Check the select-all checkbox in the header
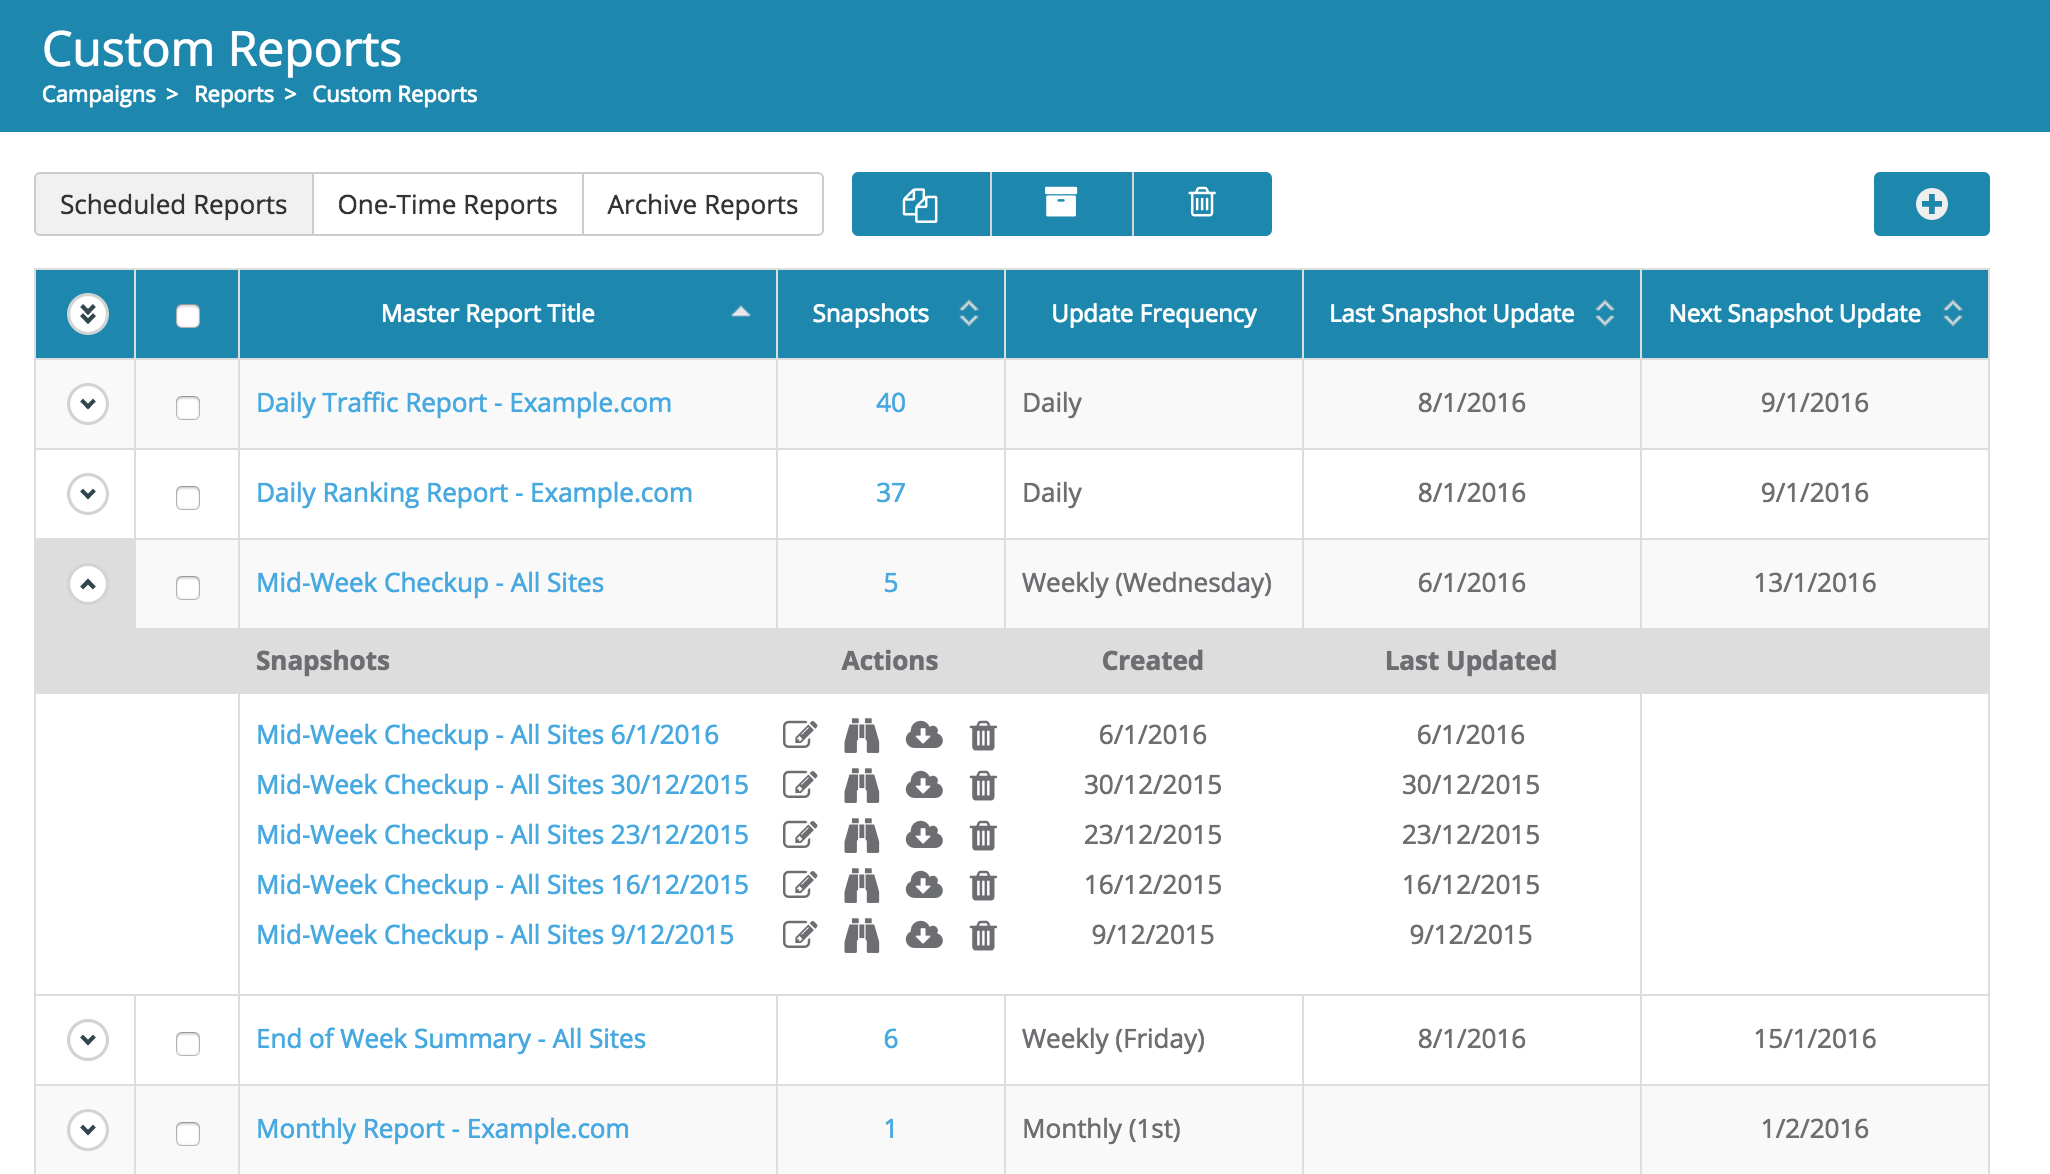 tap(186, 314)
